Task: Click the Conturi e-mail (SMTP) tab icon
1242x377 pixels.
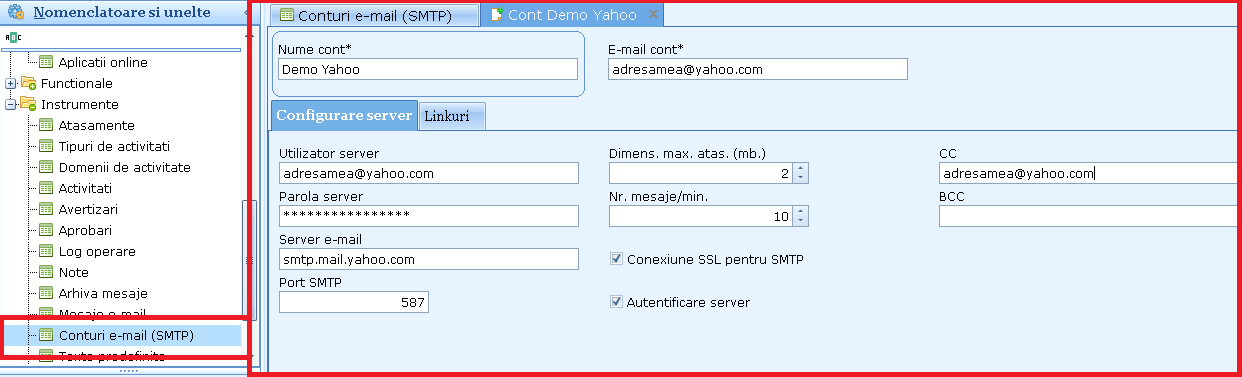Action: pos(287,15)
